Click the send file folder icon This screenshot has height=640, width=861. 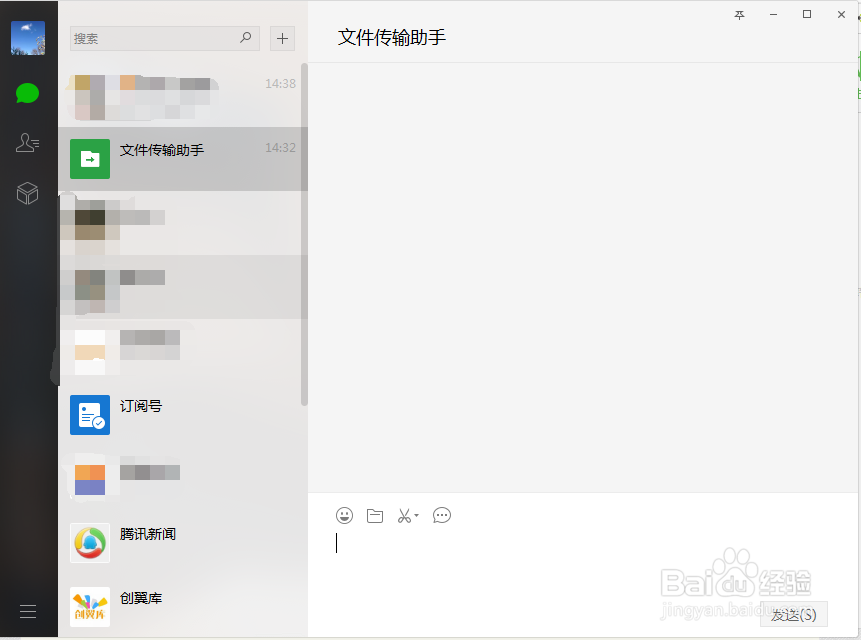(375, 515)
